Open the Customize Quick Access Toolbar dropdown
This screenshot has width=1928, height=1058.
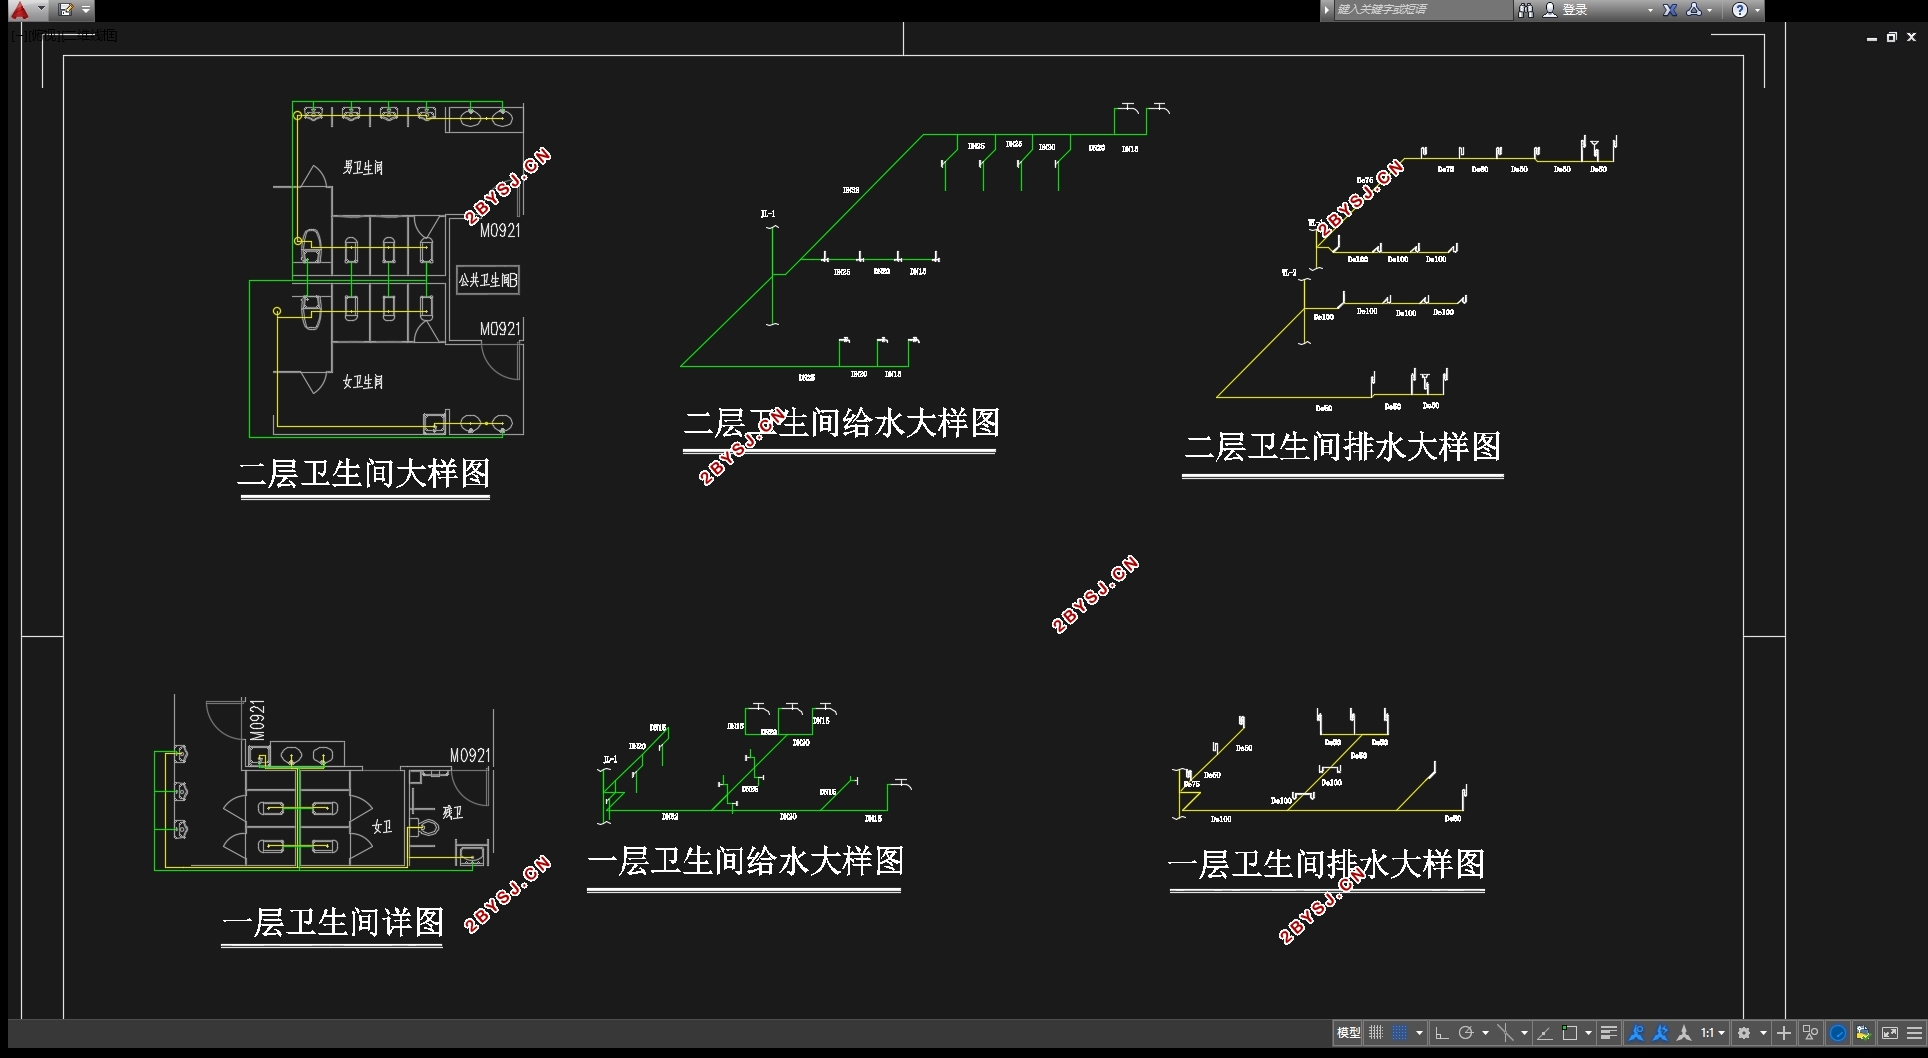point(87,10)
